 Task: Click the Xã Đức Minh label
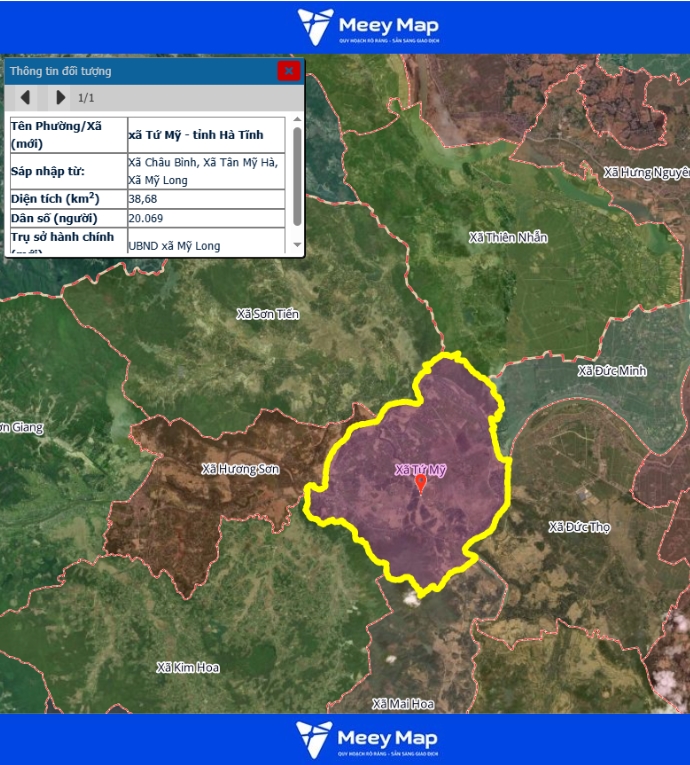pos(612,371)
